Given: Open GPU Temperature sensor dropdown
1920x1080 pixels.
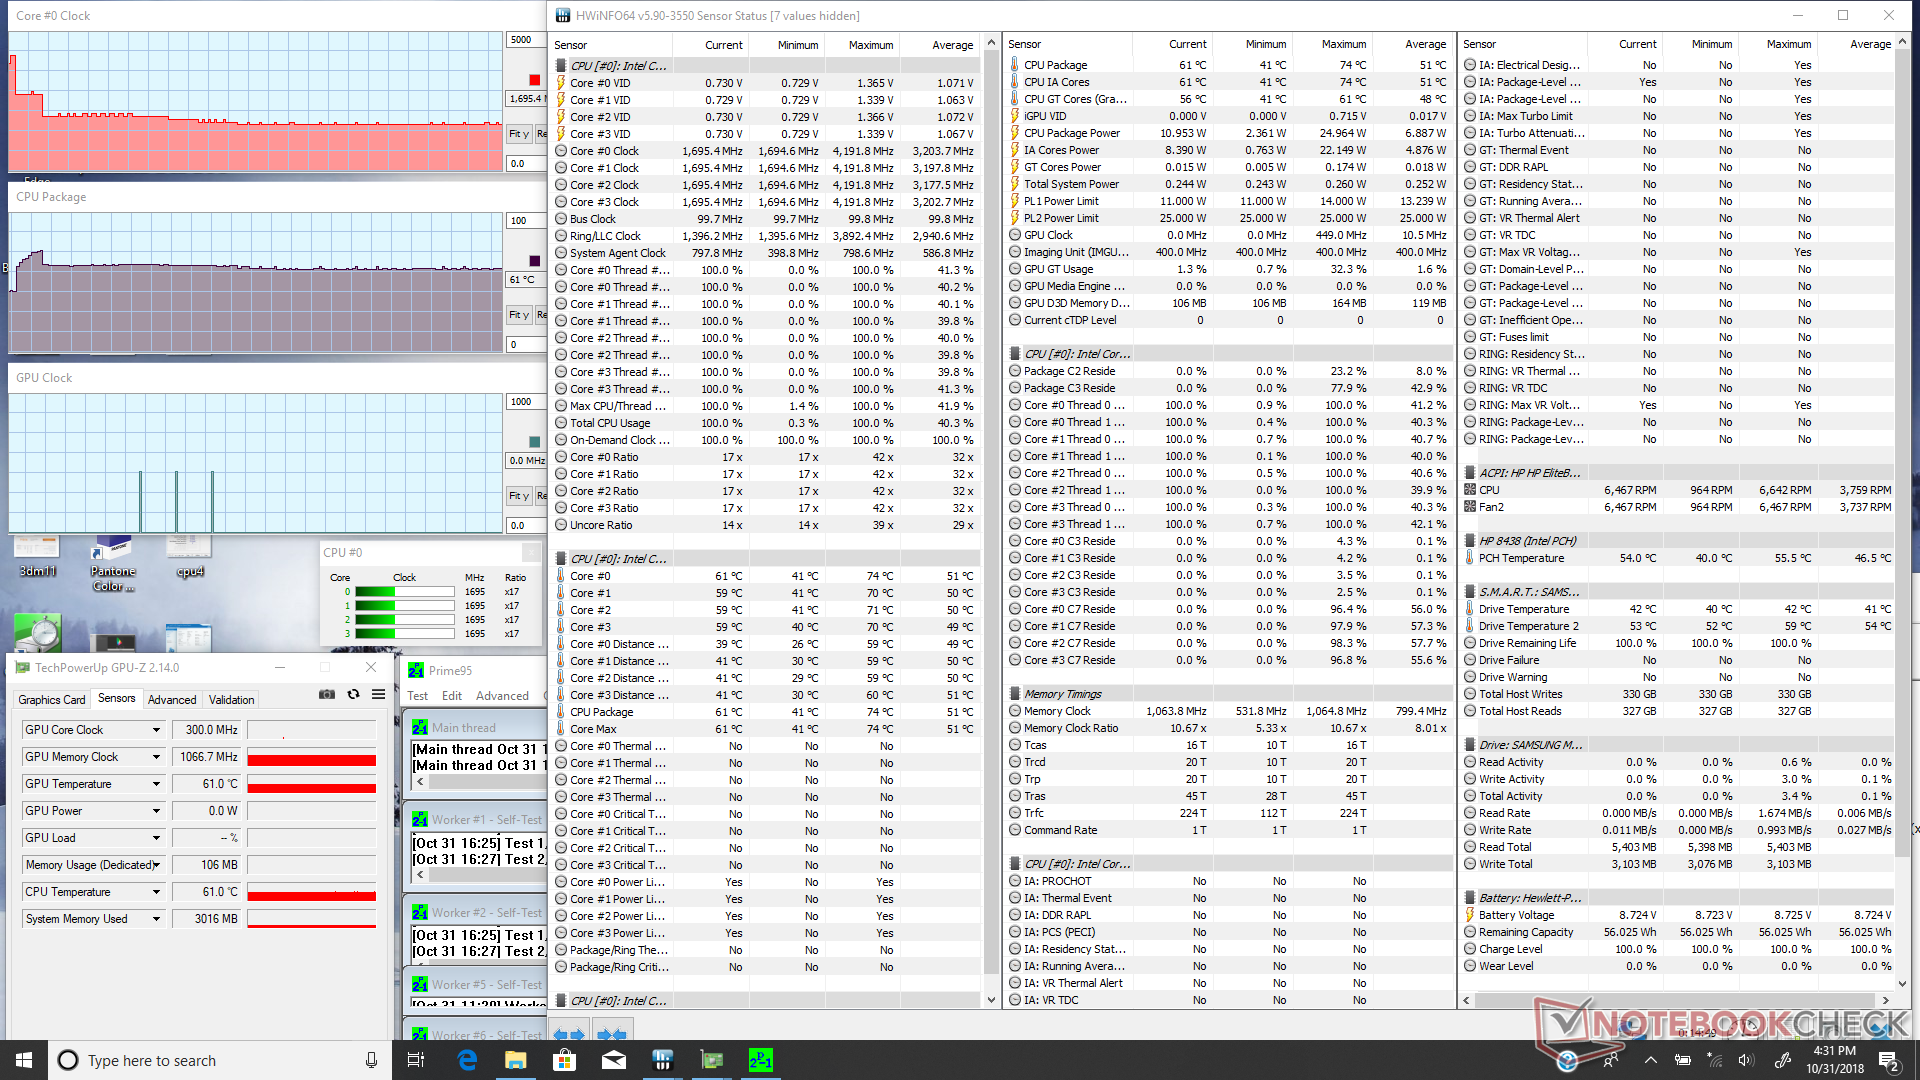Looking at the screenshot, I should 156,784.
